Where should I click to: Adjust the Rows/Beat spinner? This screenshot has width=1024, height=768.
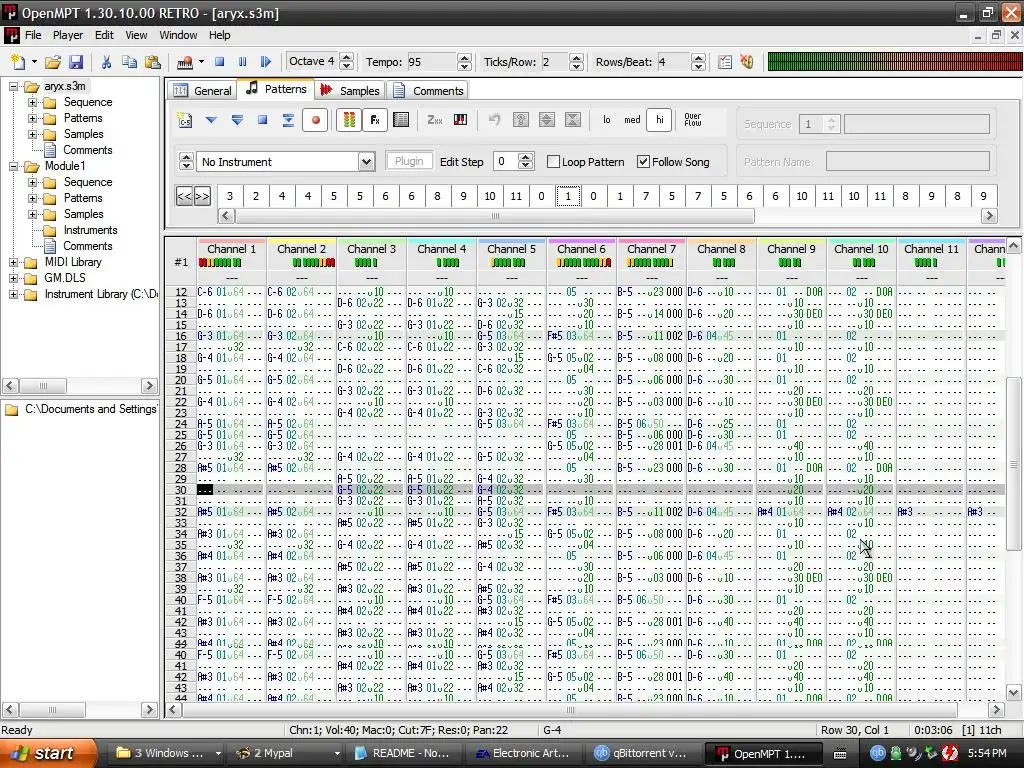pyautogui.click(x=698, y=62)
